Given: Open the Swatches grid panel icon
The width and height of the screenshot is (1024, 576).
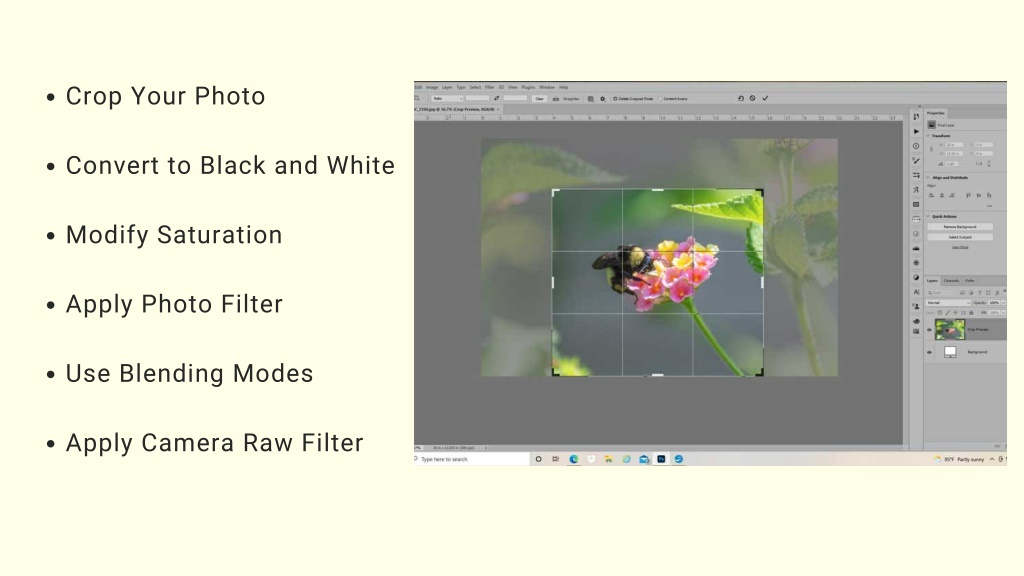Looking at the screenshot, I should click(916, 331).
